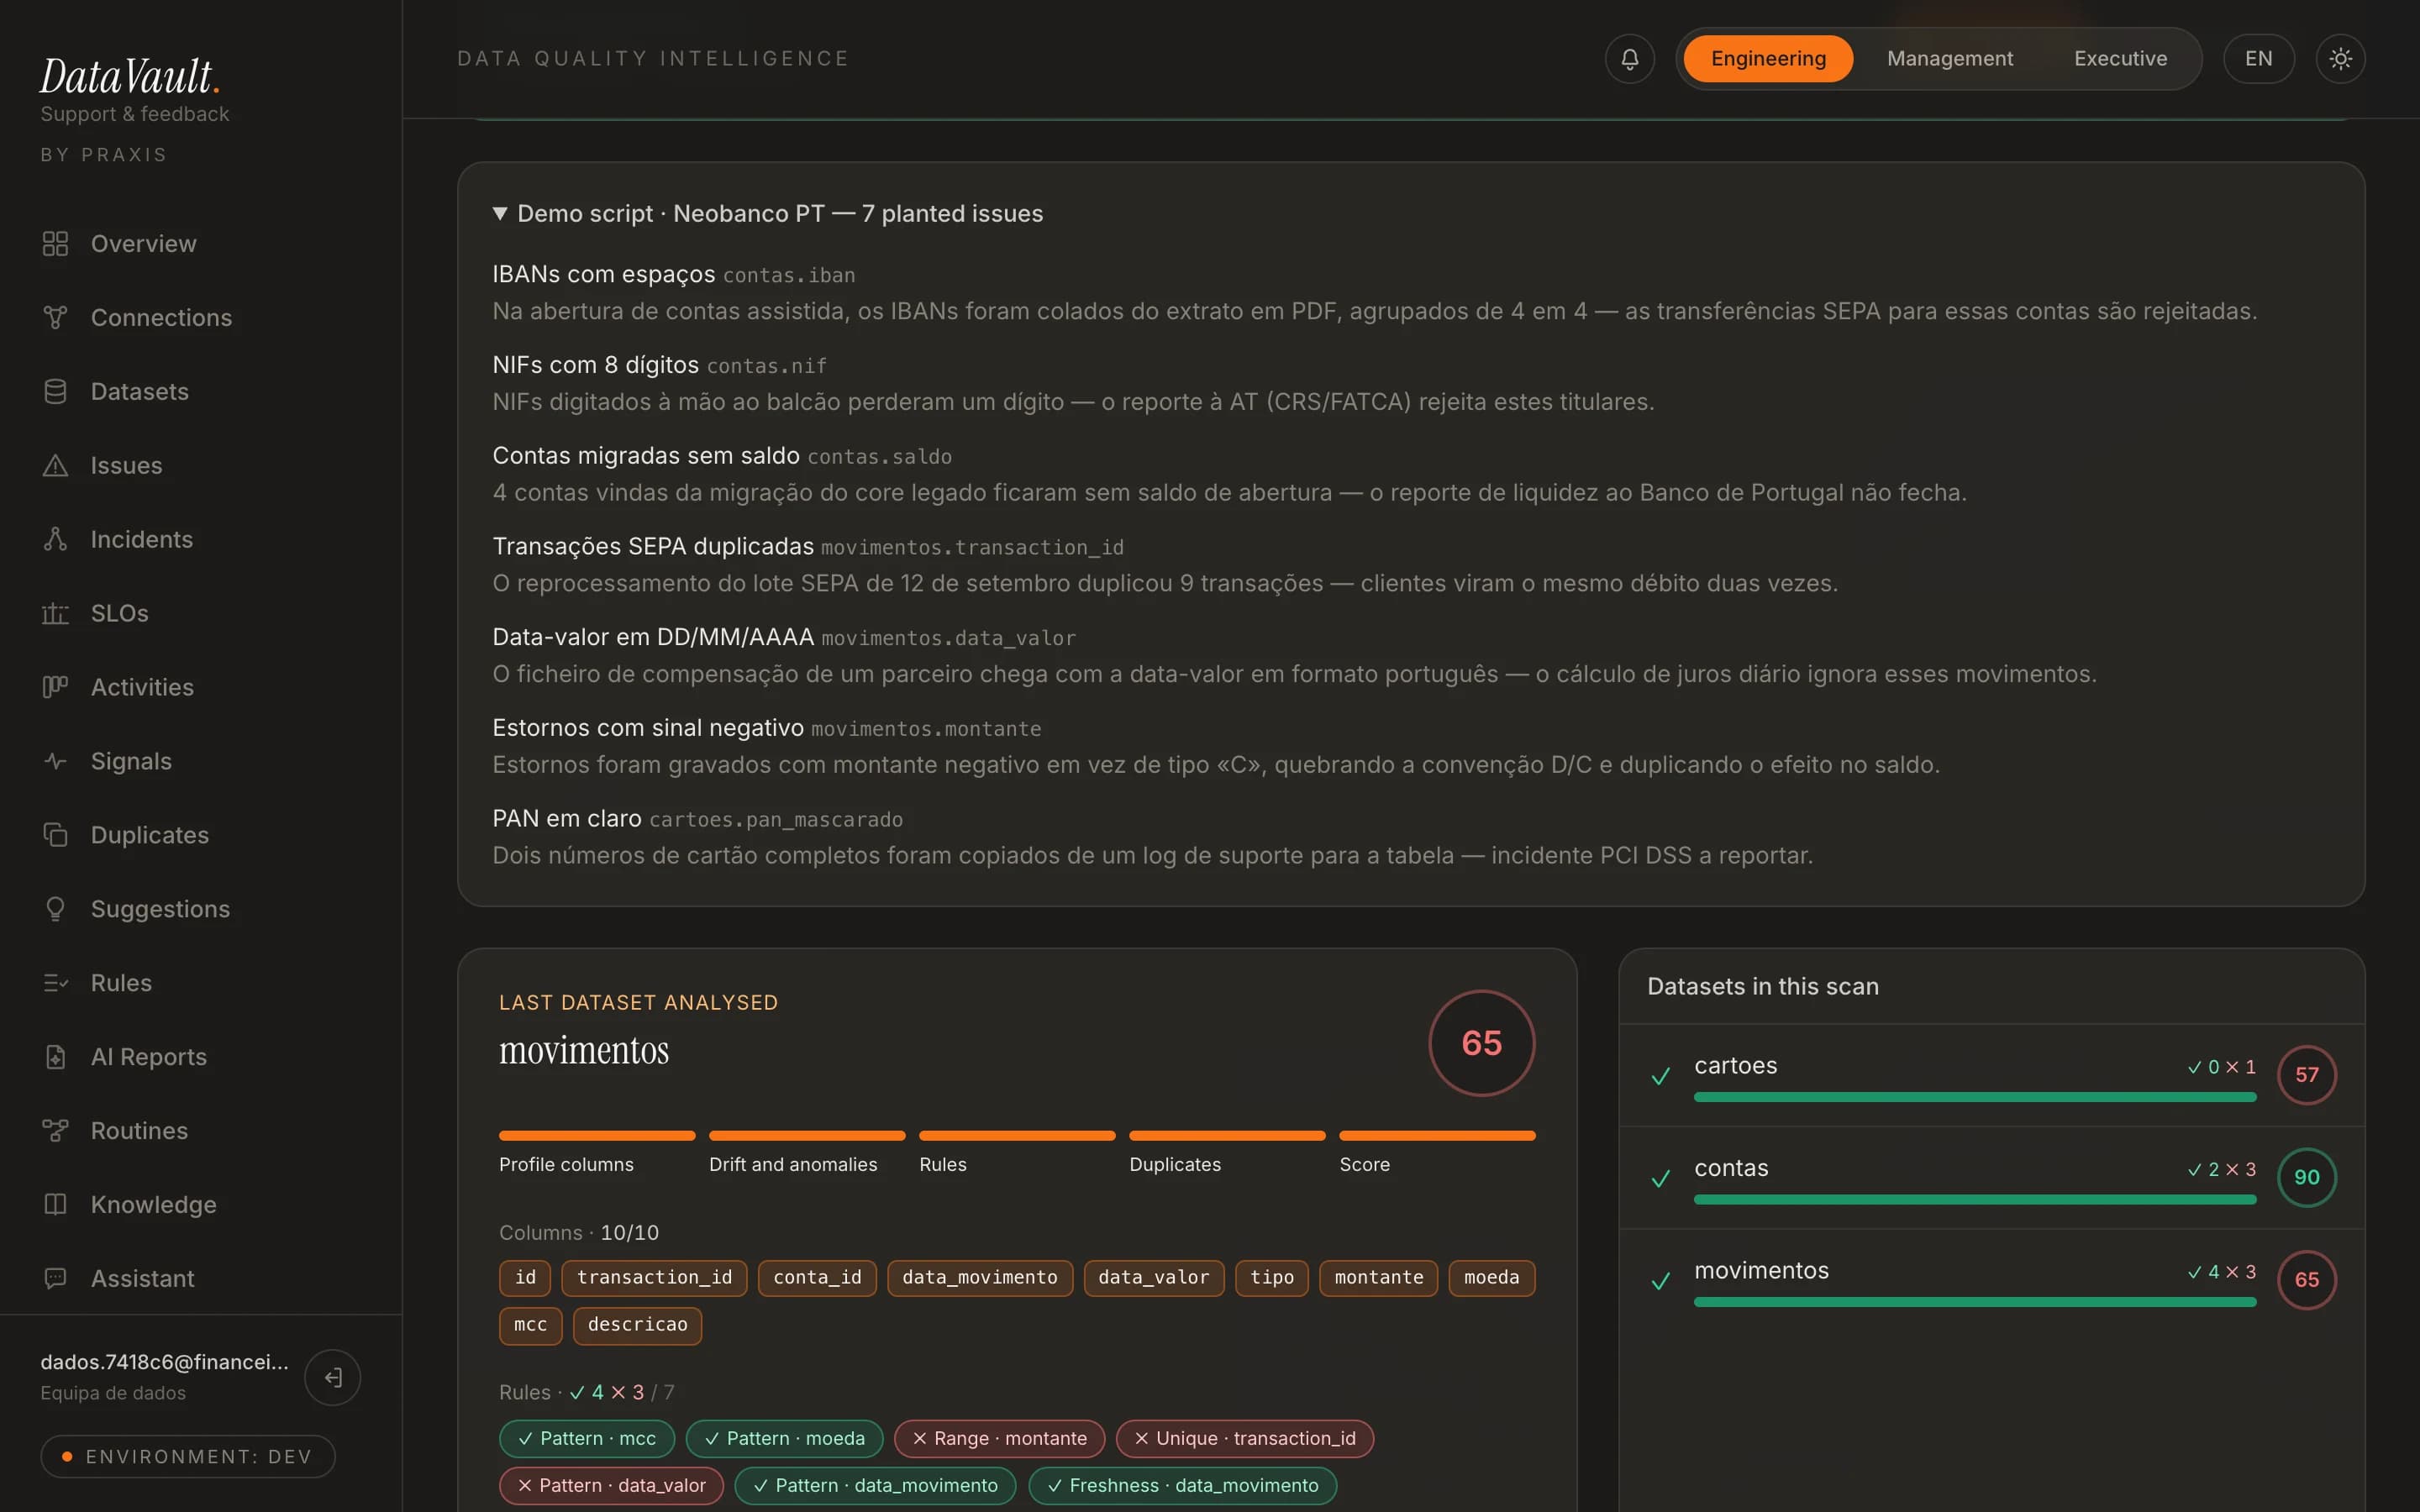Select the Duplicates sidebar icon
This screenshot has width=2420, height=1512.
[55, 836]
